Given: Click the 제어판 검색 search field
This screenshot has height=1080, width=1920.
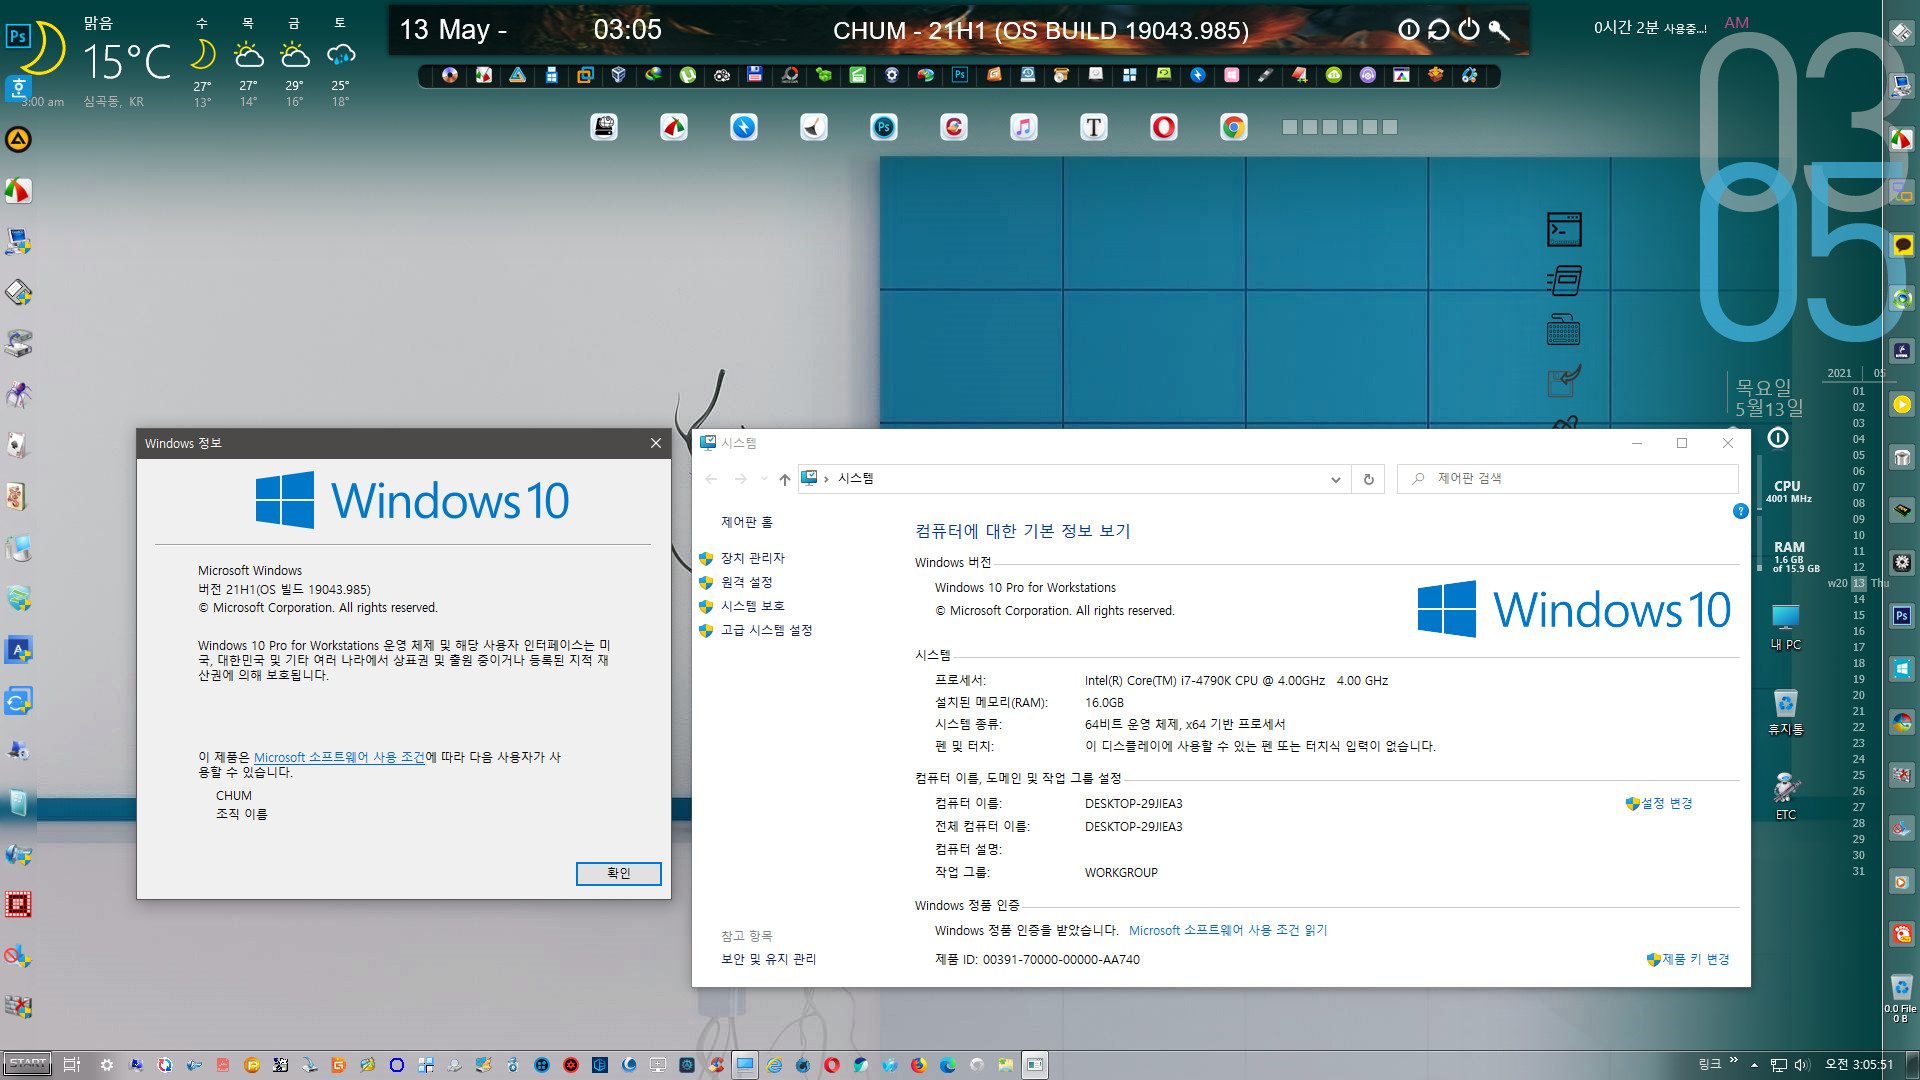Looking at the screenshot, I should click(x=1568, y=478).
